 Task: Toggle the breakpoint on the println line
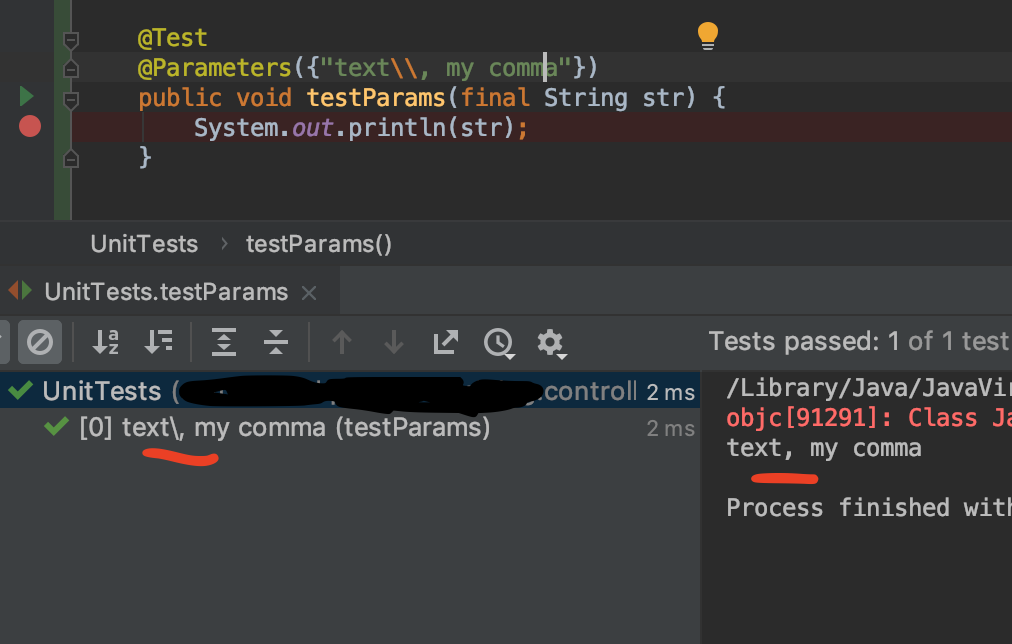(30, 127)
